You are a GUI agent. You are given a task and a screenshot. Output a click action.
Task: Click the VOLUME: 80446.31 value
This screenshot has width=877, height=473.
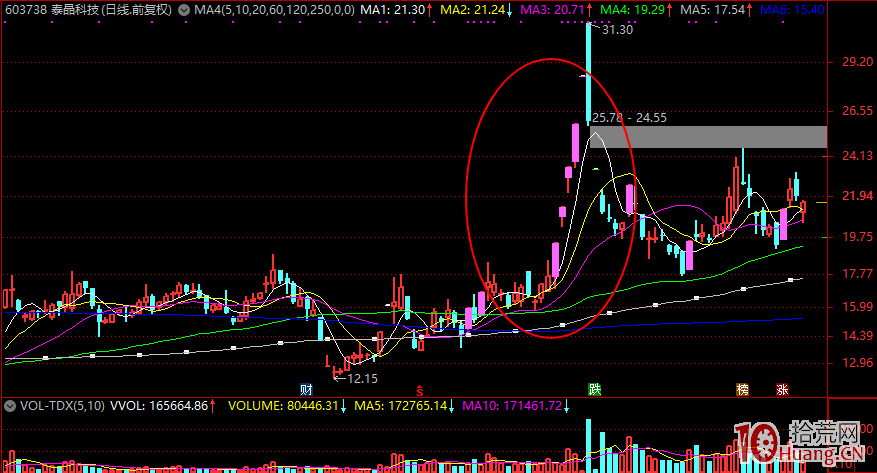283,406
